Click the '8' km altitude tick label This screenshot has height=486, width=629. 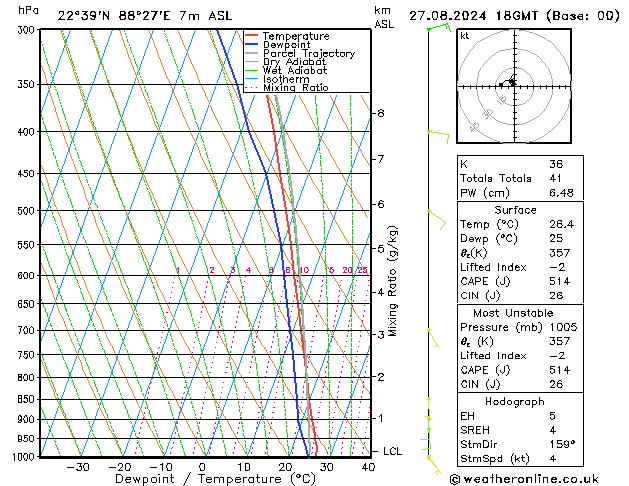(x=381, y=113)
